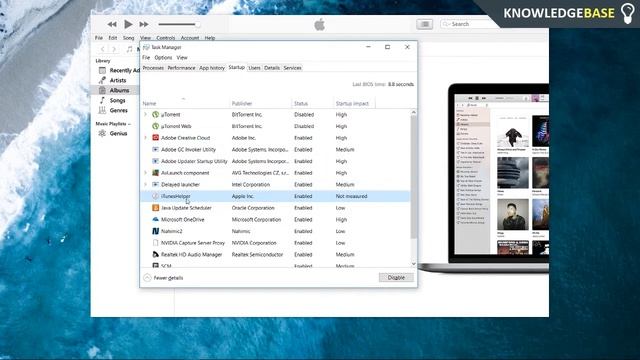Click the iTunes Search field
This screenshot has width=640, height=360.
tap(469, 24)
